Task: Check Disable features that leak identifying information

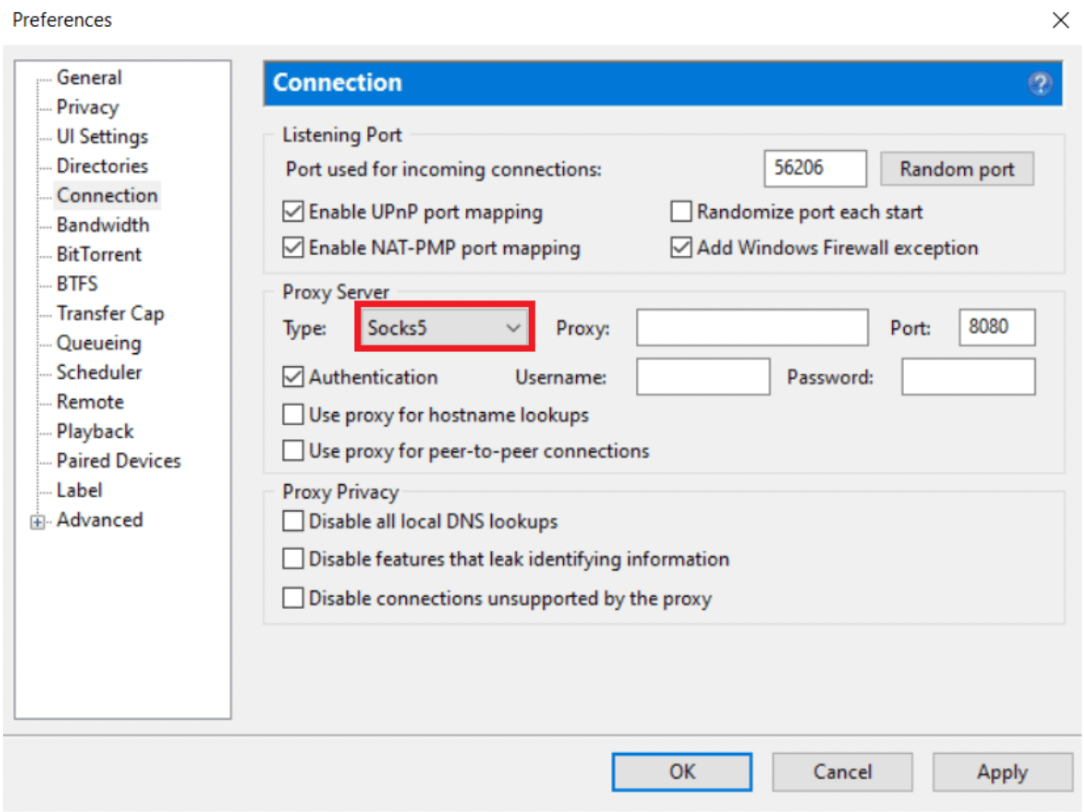Action: tap(293, 558)
